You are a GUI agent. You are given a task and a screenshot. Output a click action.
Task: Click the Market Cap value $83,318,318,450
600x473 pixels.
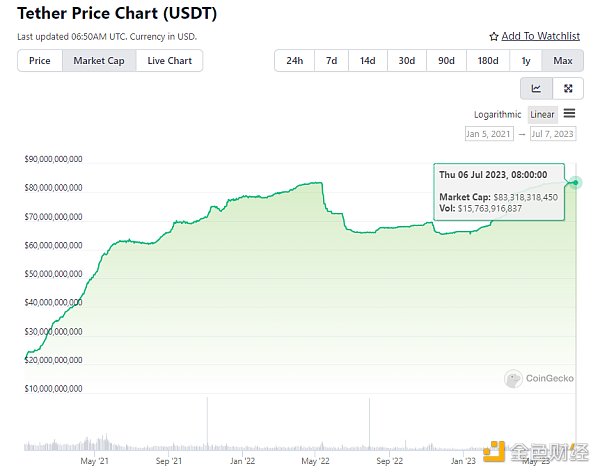(525, 197)
